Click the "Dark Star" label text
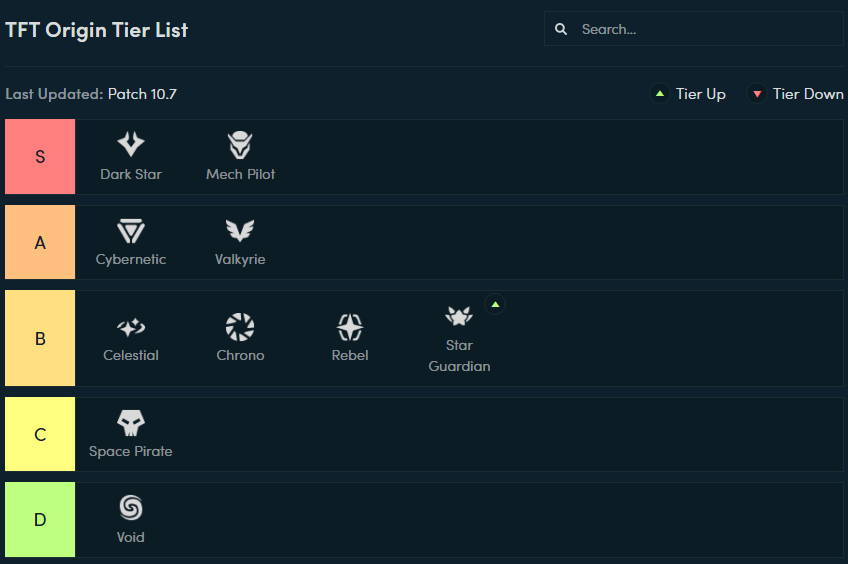Screen dimensions: 848x564 (x=131, y=174)
